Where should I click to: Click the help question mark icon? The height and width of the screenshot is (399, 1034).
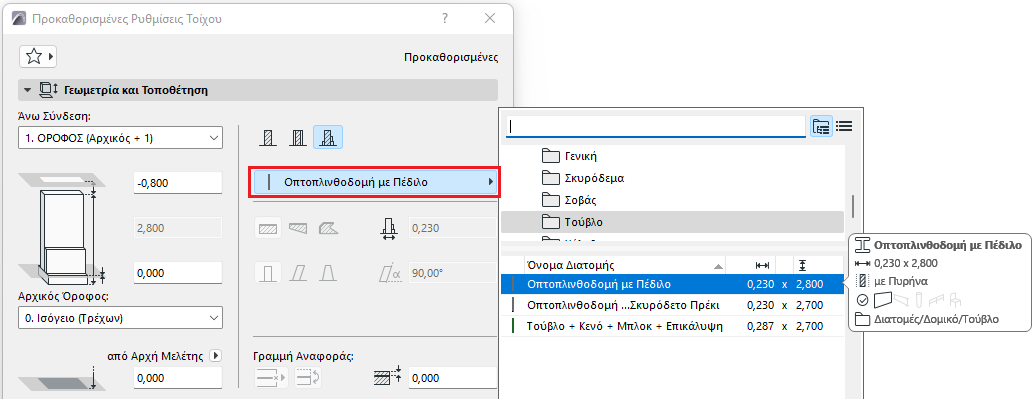coord(446,18)
